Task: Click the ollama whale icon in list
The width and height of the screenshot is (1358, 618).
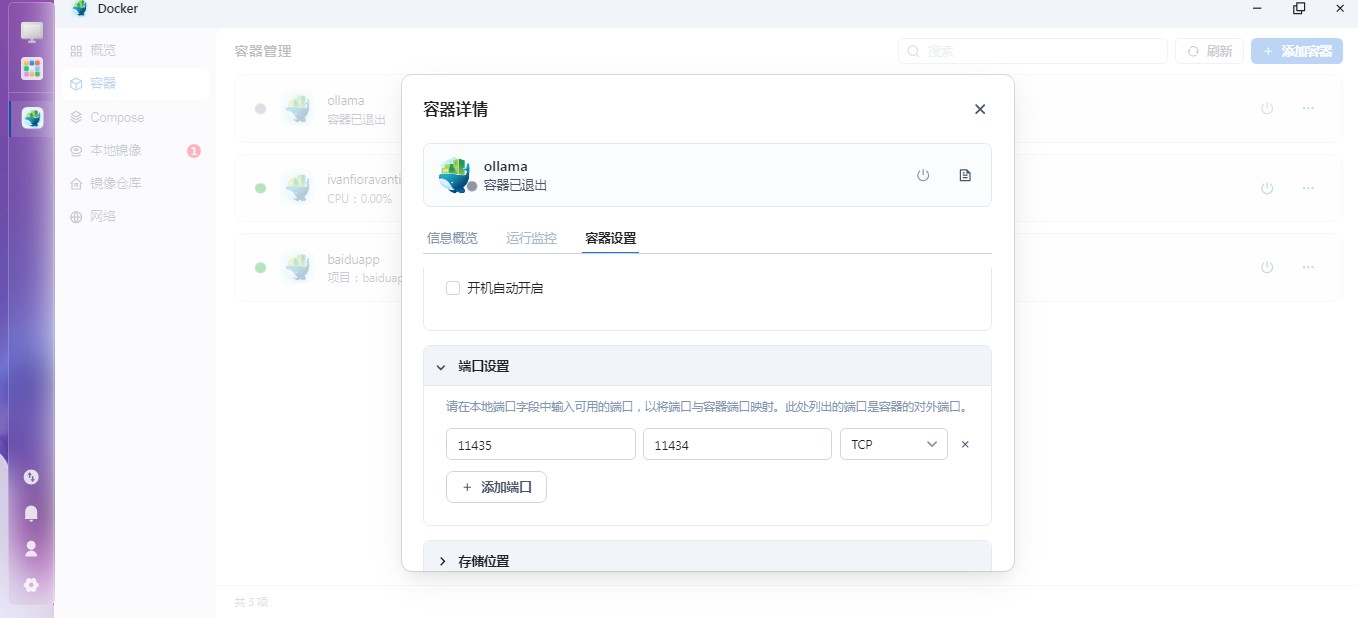Action: click(297, 108)
